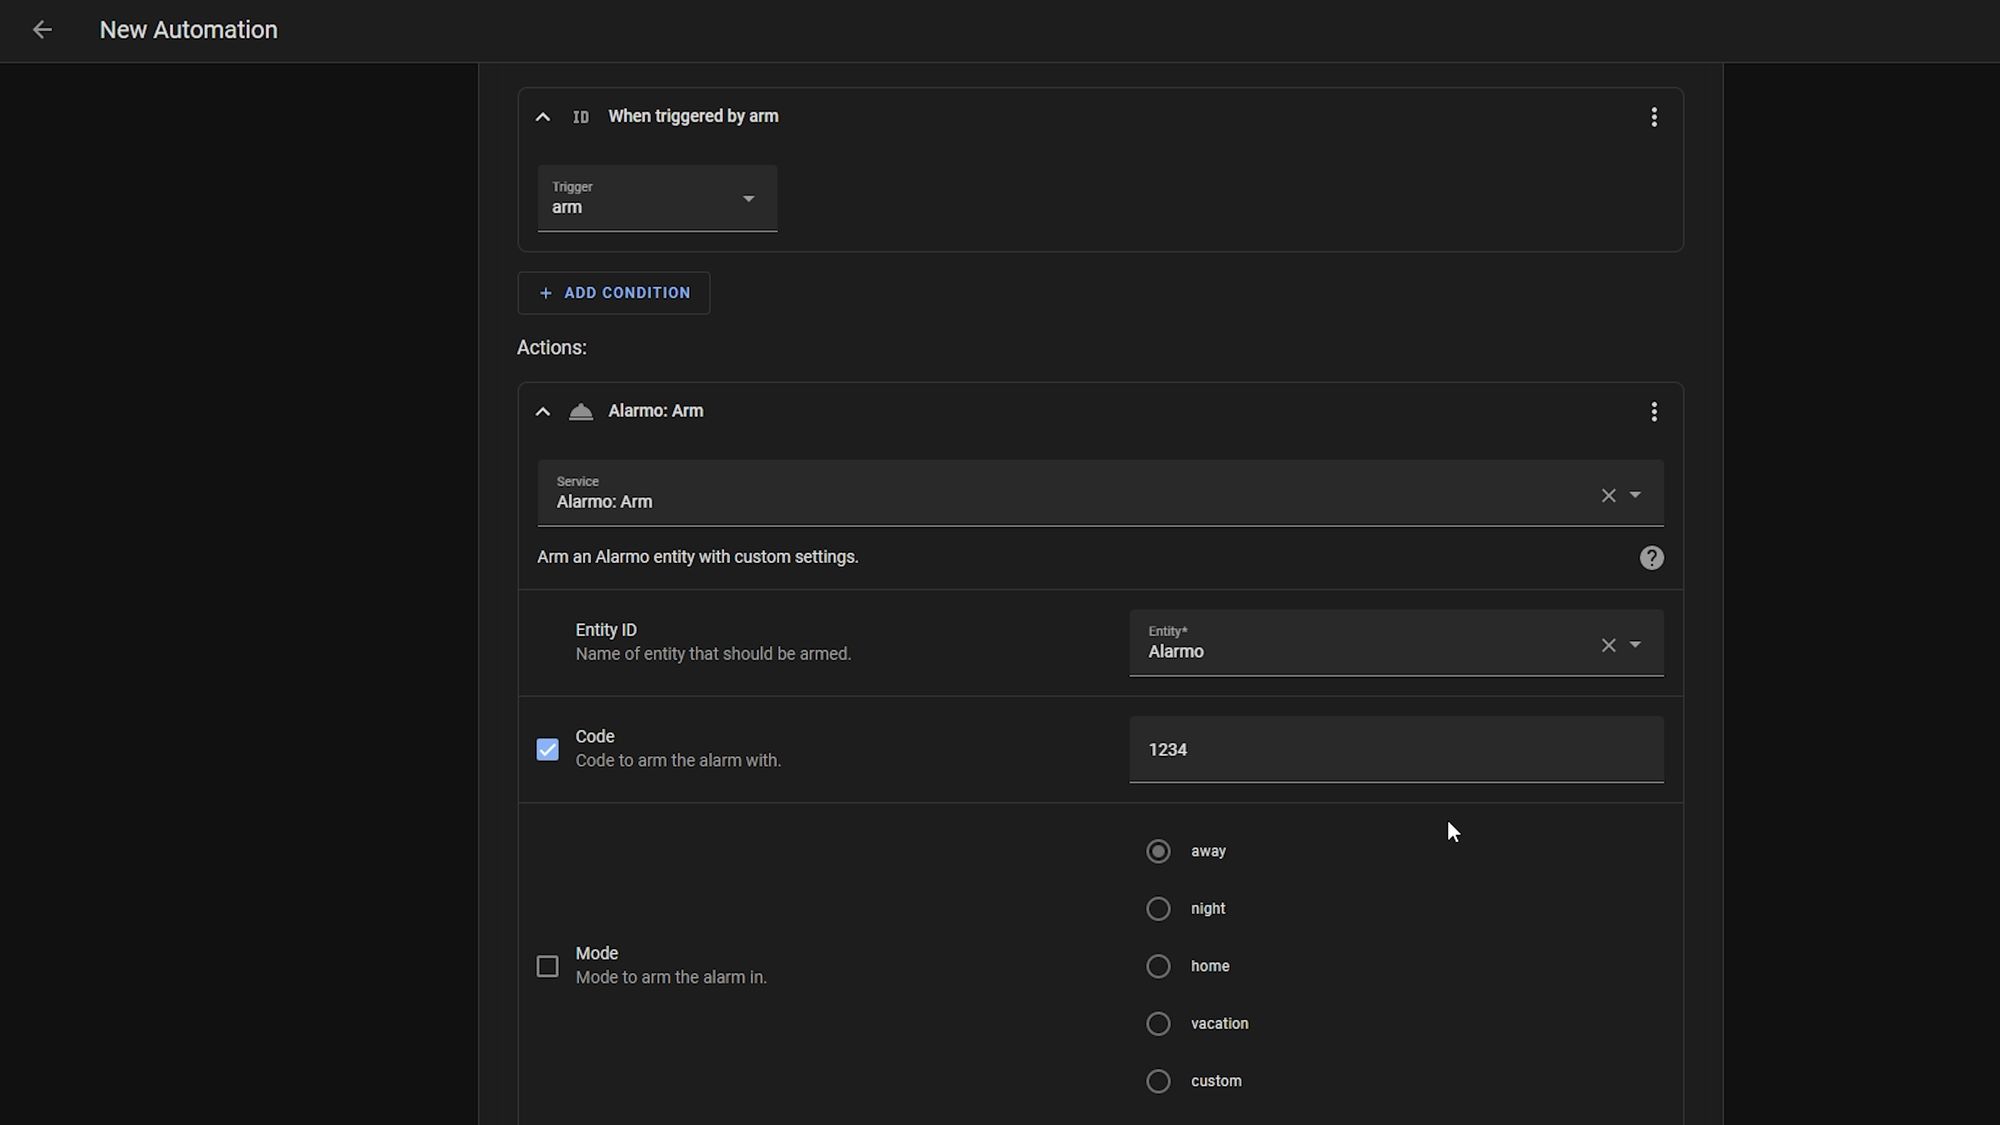The width and height of the screenshot is (2000, 1125).
Task: Select the 'night' mode radio button
Action: (1158, 909)
